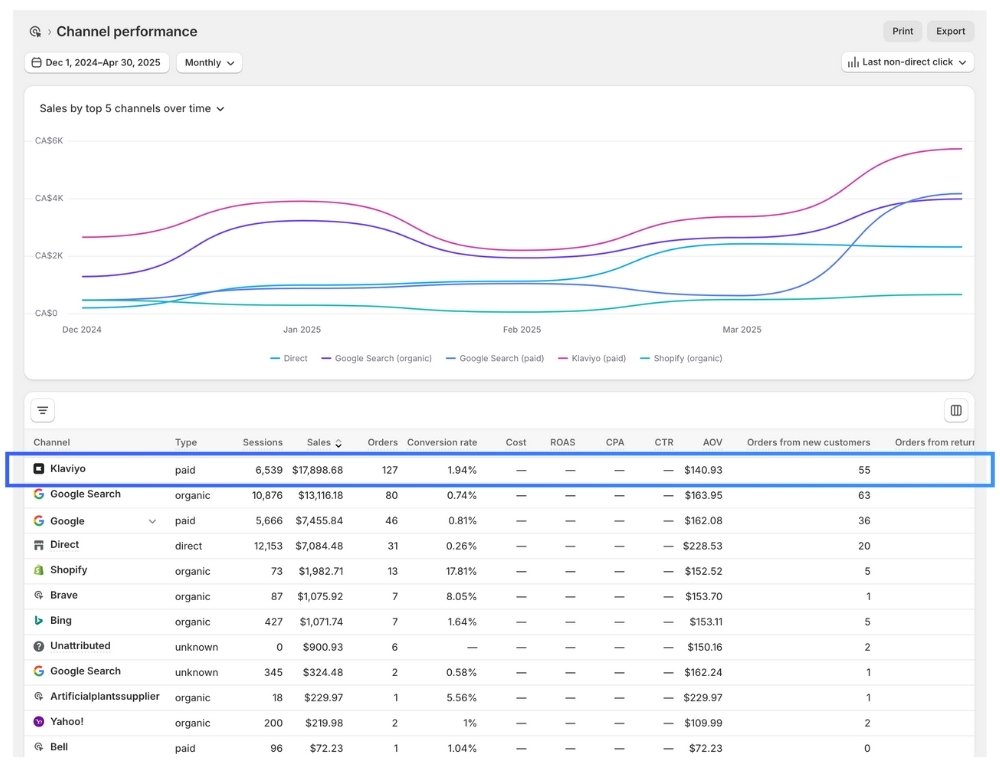1000x767 pixels.
Task: Click the Direct channel name
Action: [64, 545]
